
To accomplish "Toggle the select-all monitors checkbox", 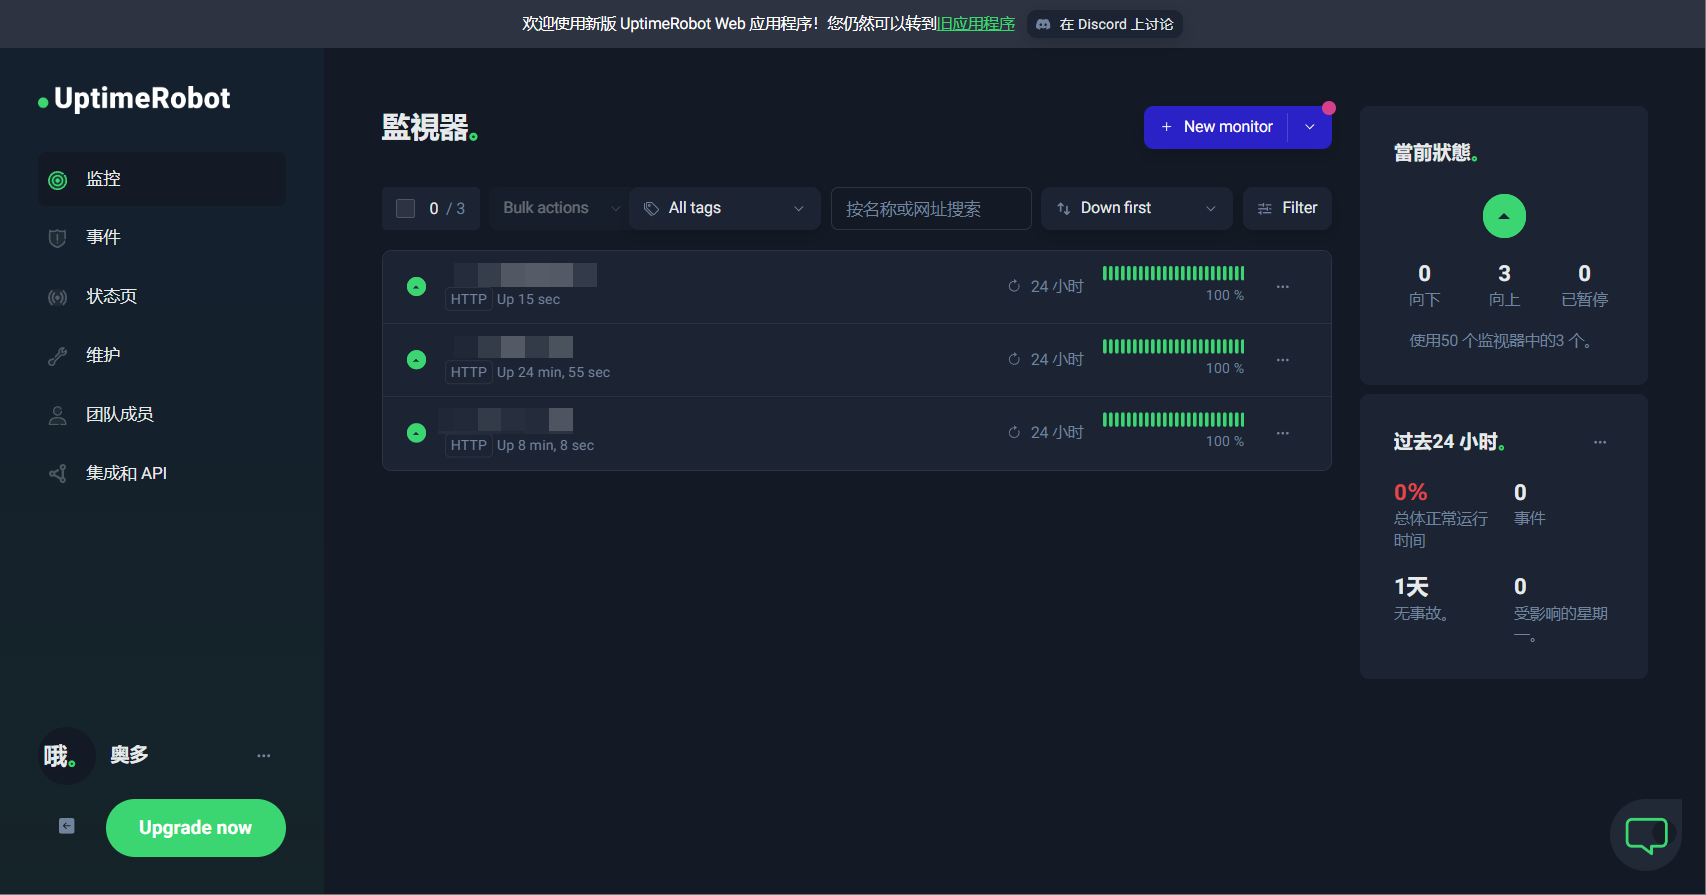I will pyautogui.click(x=406, y=208).
